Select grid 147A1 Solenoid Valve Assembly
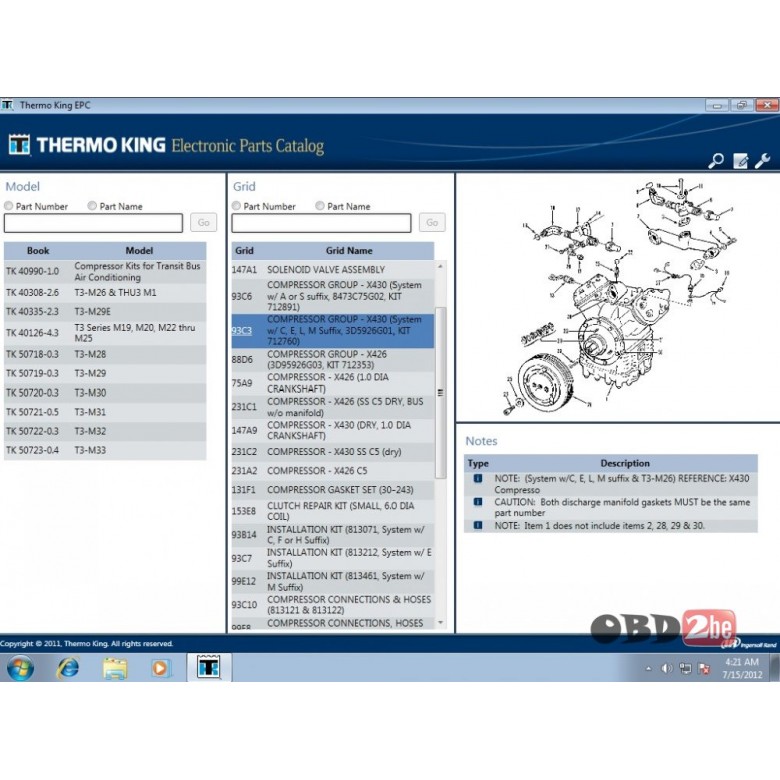 [333, 270]
